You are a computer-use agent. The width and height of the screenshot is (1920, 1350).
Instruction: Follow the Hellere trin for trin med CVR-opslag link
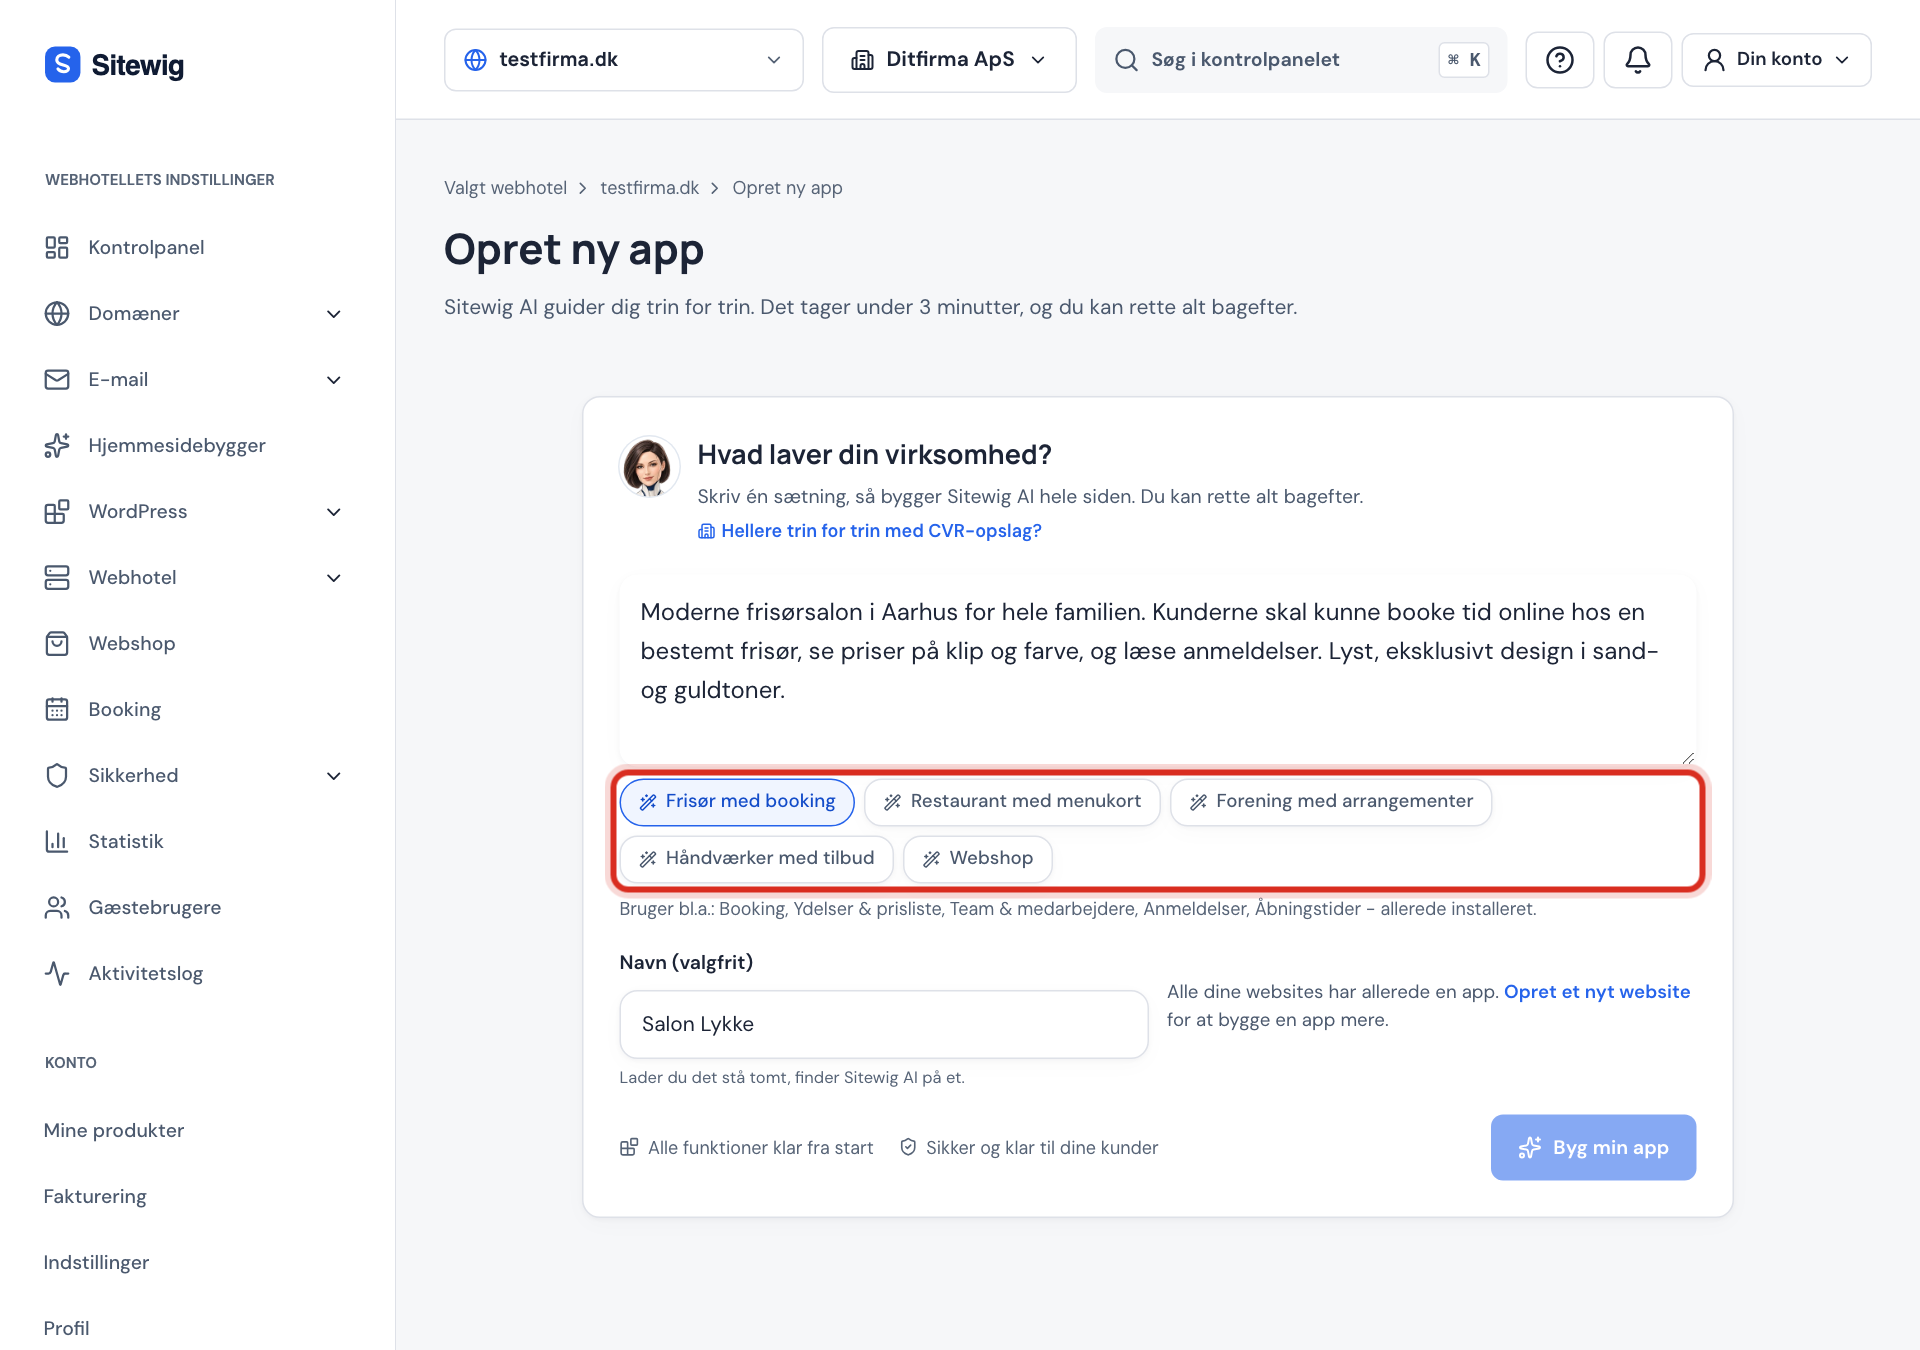(869, 531)
